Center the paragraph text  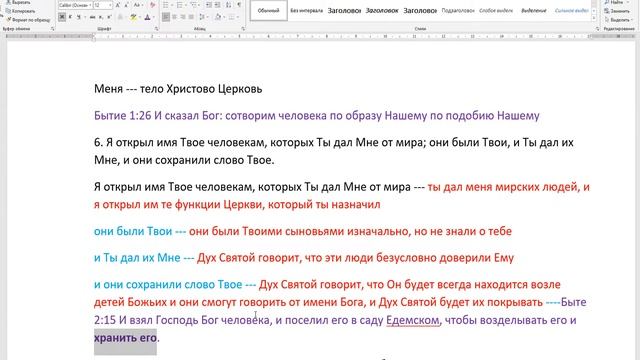click(174, 17)
